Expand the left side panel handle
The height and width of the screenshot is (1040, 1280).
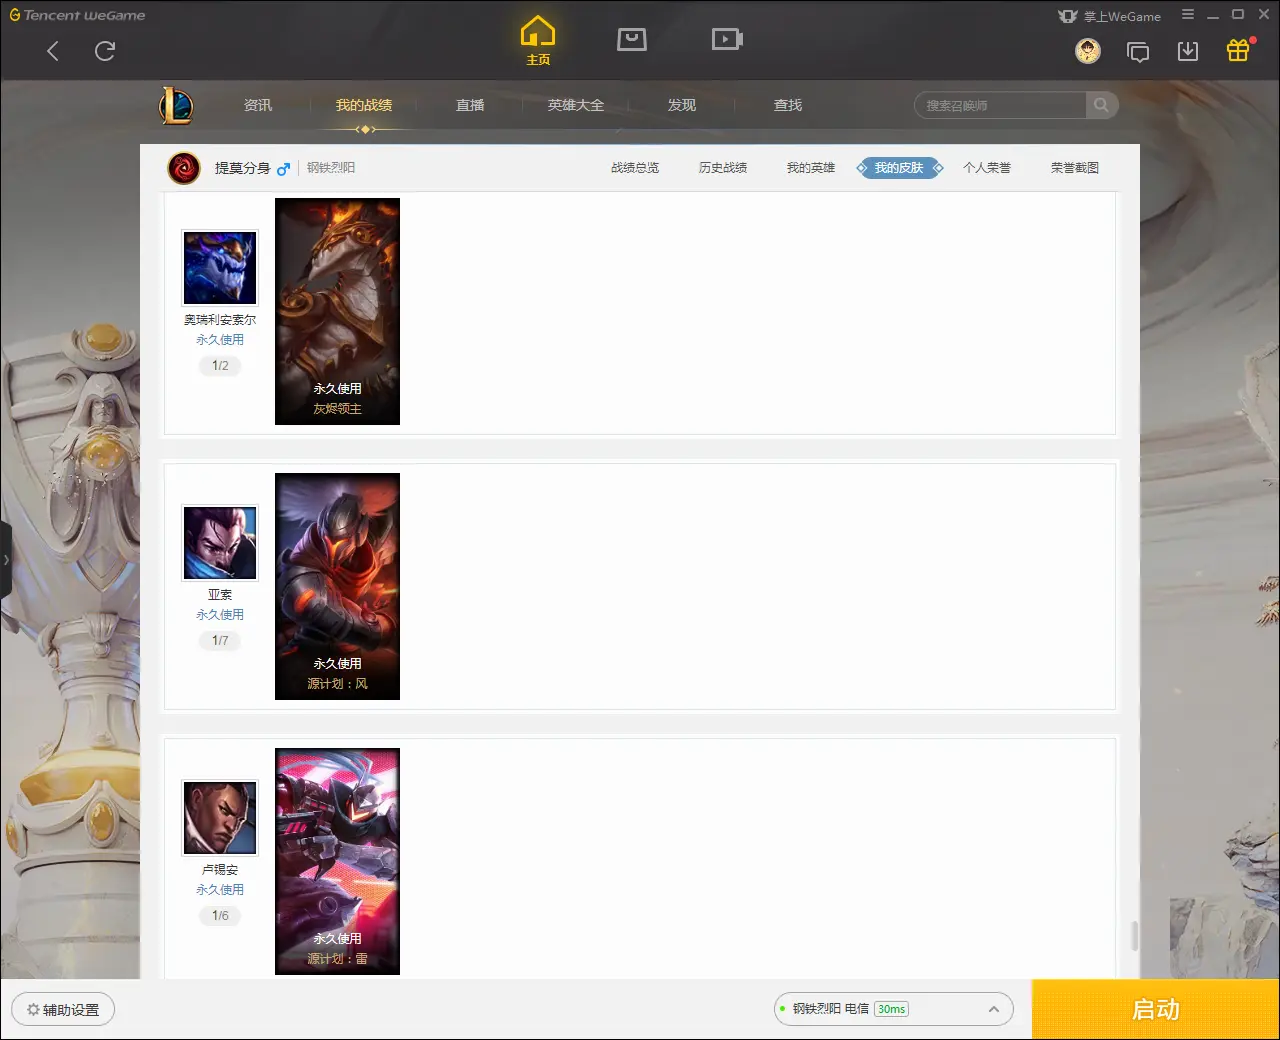tap(6, 560)
